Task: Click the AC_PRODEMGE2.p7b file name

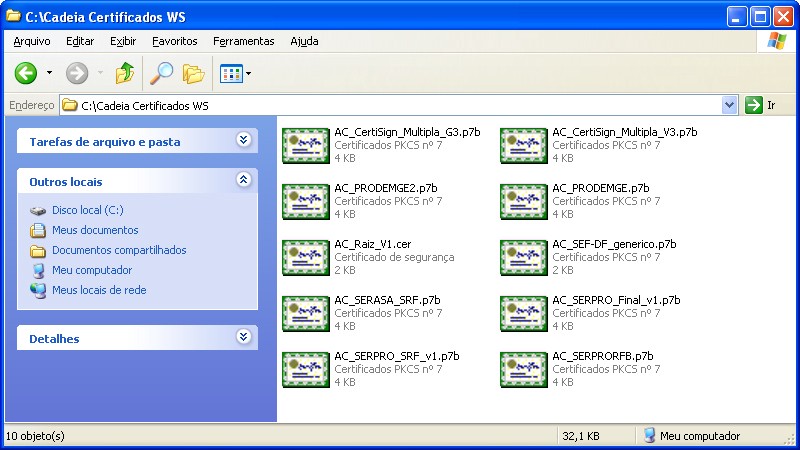Action: coord(386,188)
